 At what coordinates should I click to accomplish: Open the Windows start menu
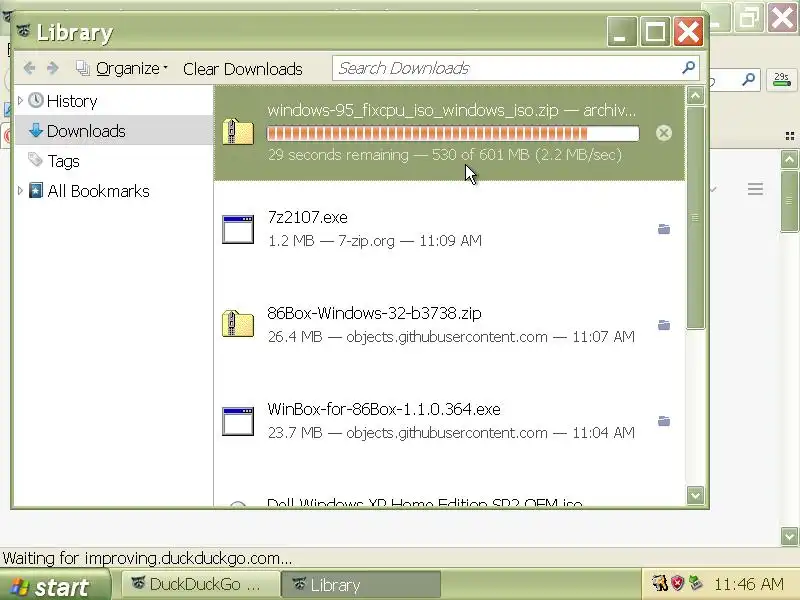coord(54,585)
